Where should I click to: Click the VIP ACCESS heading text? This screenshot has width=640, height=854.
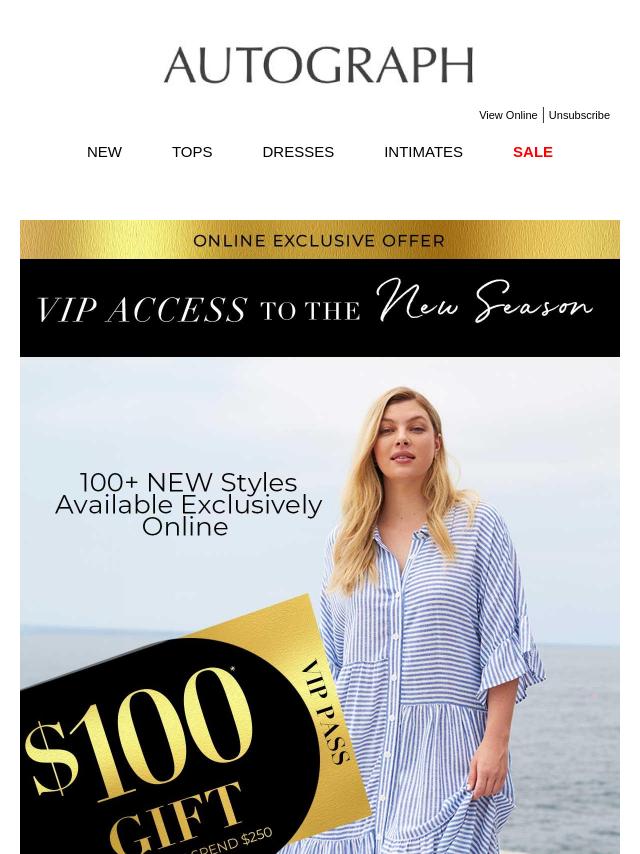coord(142,310)
